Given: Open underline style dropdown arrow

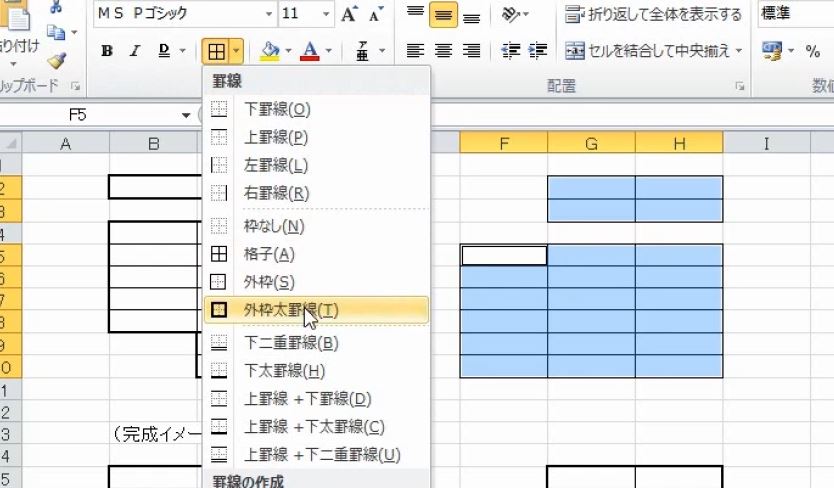Looking at the screenshot, I should pyautogui.click(x=182, y=51).
